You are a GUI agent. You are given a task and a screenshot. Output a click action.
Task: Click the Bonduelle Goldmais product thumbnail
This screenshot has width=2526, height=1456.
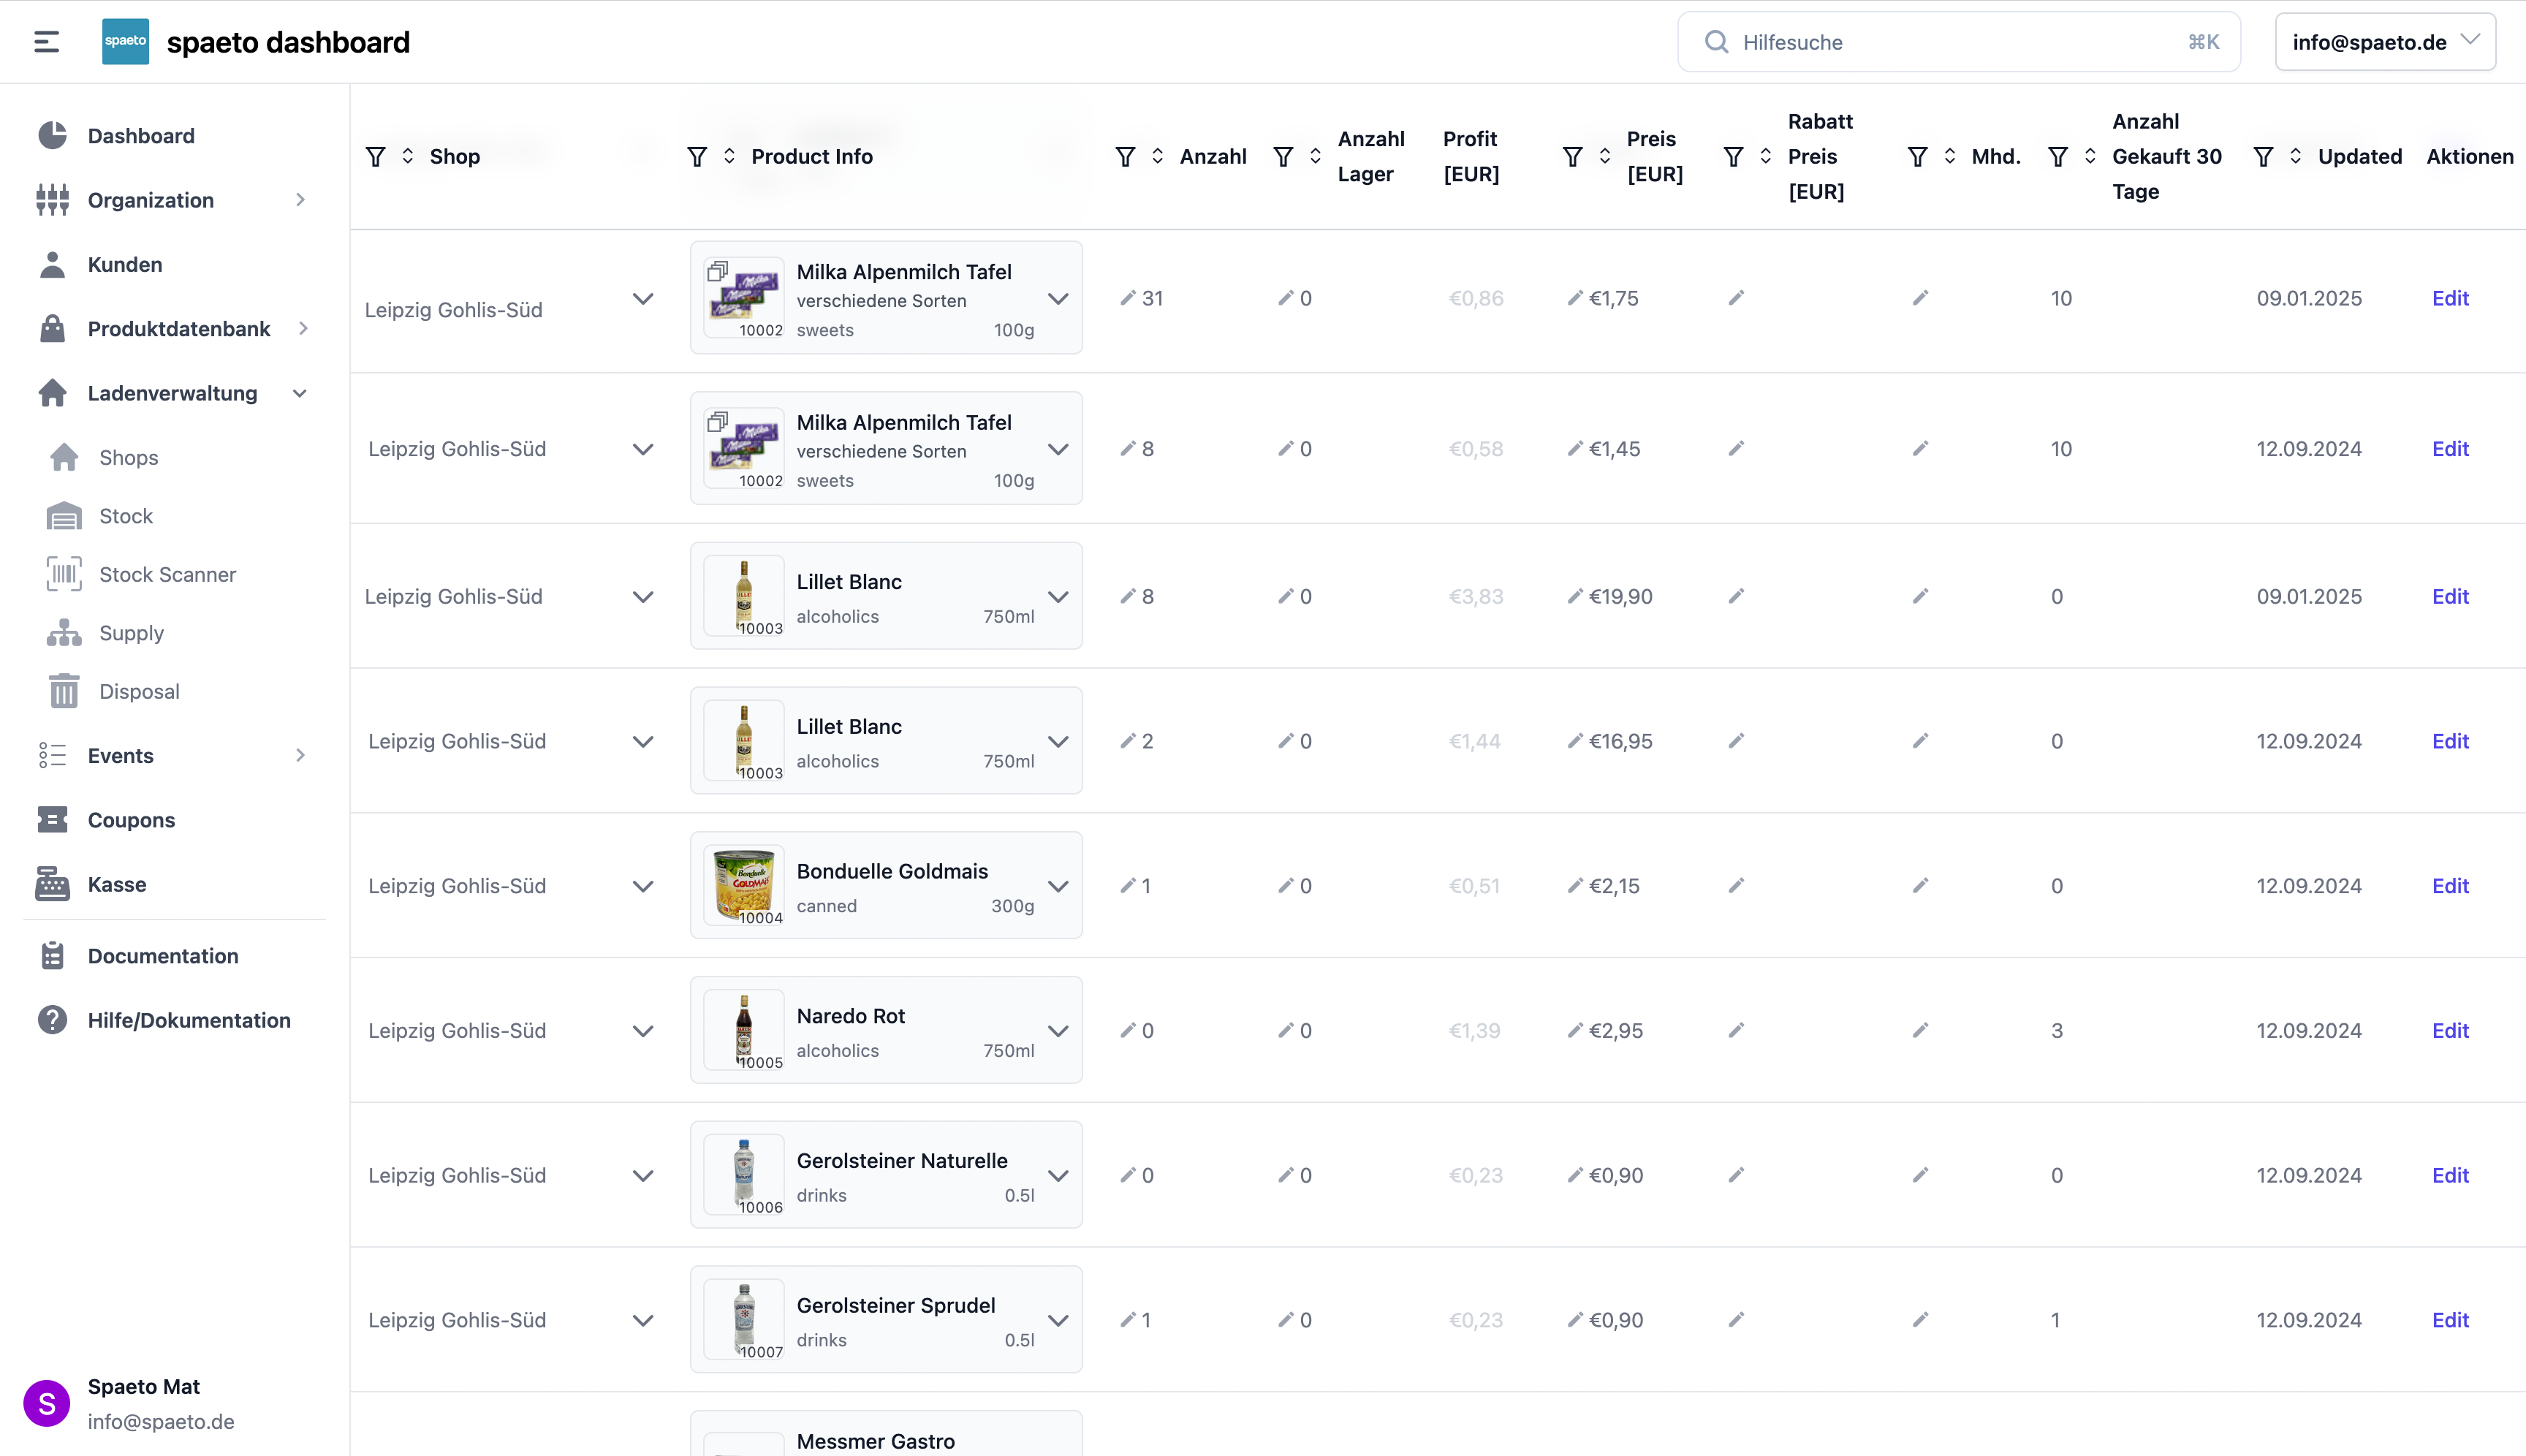click(x=744, y=885)
